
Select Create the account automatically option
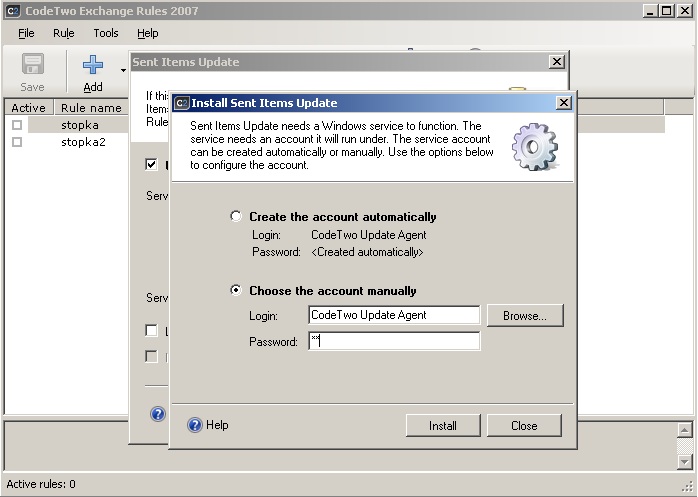pyautogui.click(x=236, y=216)
